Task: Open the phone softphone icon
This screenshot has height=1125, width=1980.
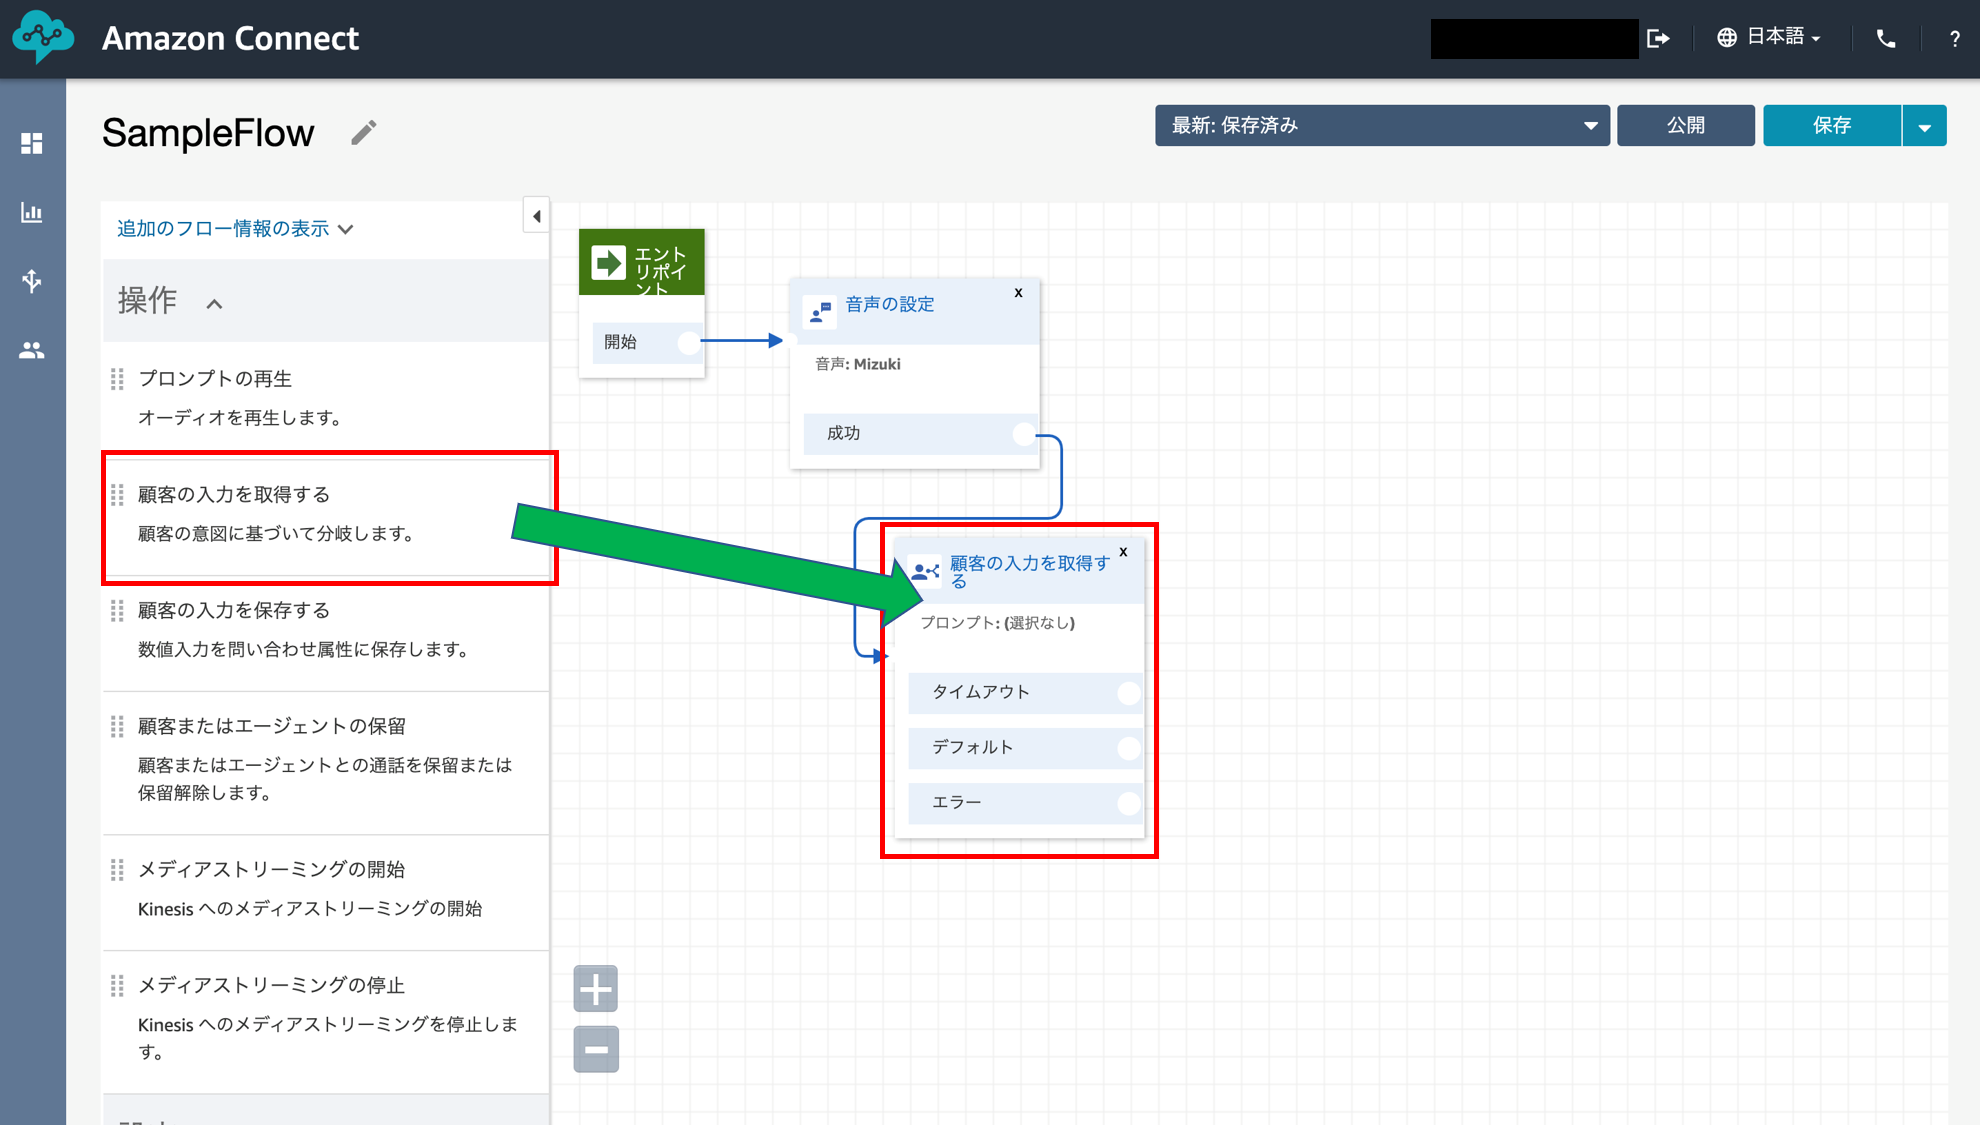Action: click(x=1886, y=38)
